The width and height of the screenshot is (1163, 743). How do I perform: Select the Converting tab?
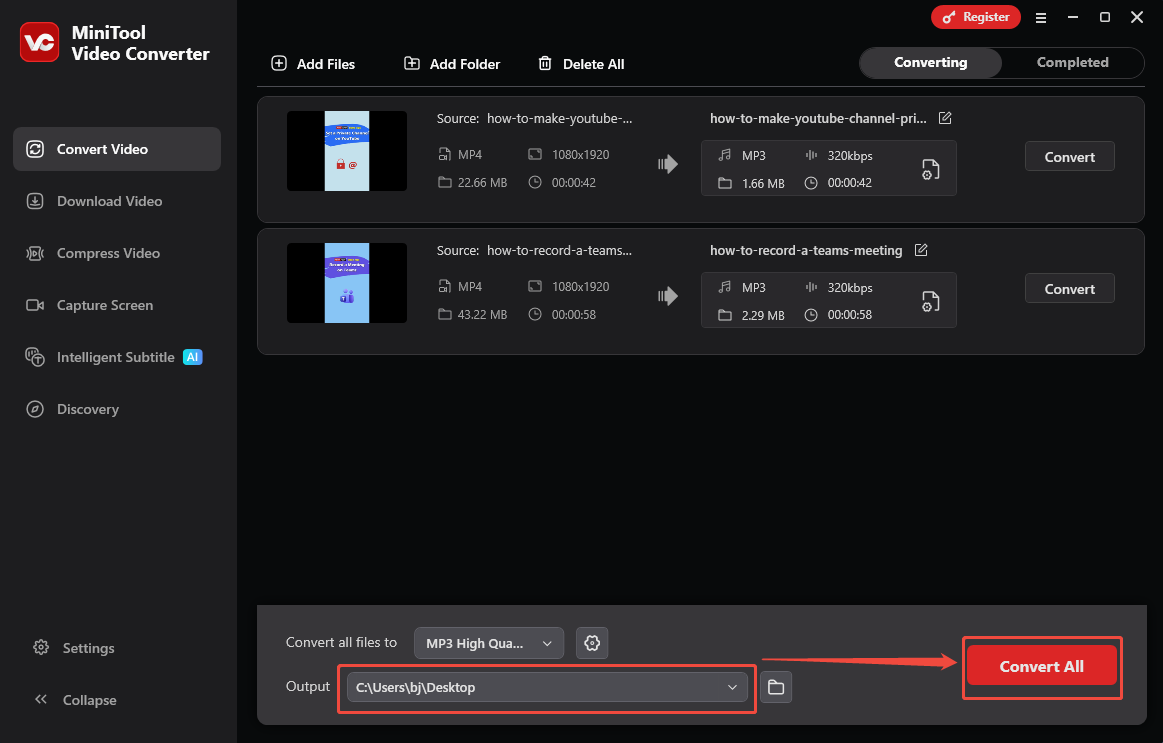click(x=930, y=62)
